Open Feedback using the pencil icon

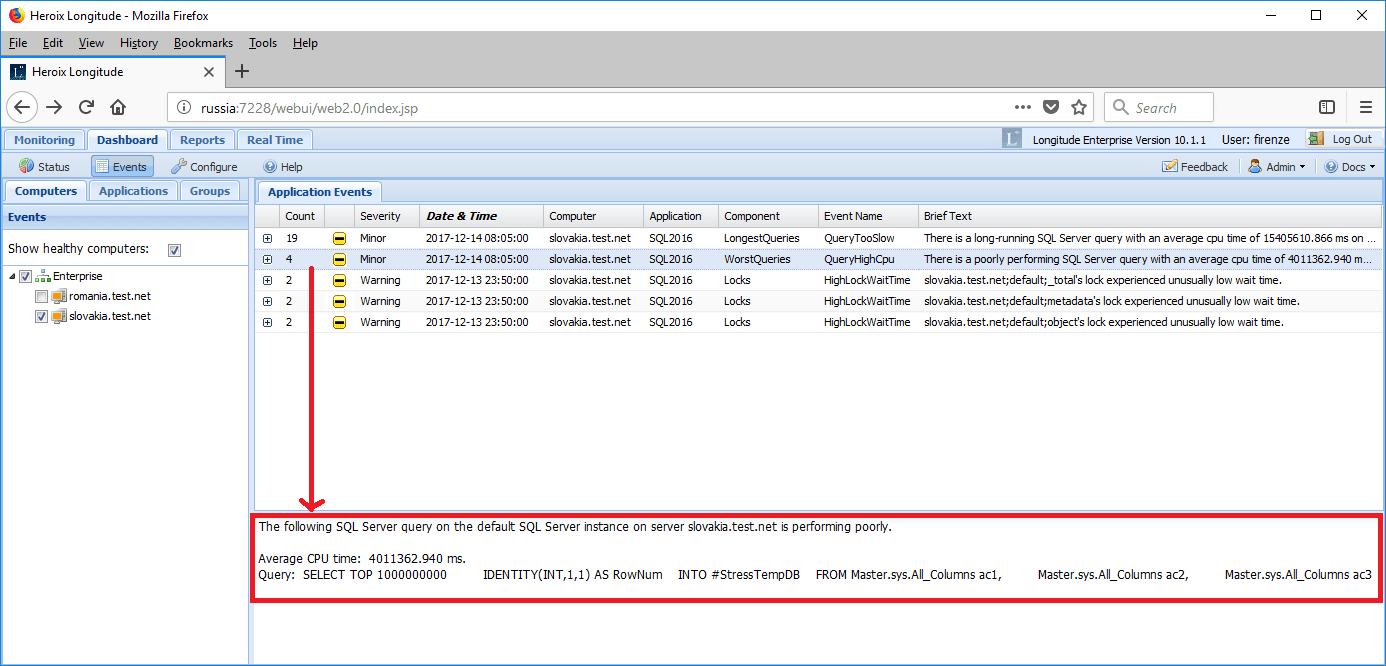(x=1171, y=166)
